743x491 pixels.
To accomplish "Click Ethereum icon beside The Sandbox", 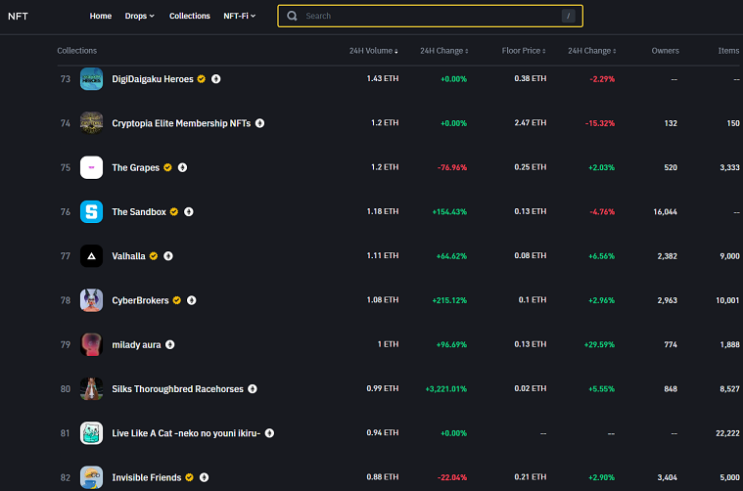I will pos(189,212).
